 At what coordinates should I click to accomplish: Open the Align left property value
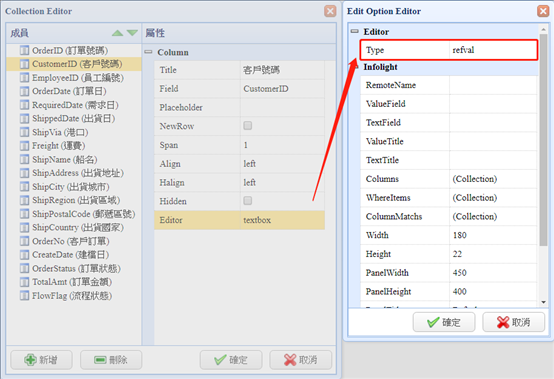click(282, 164)
